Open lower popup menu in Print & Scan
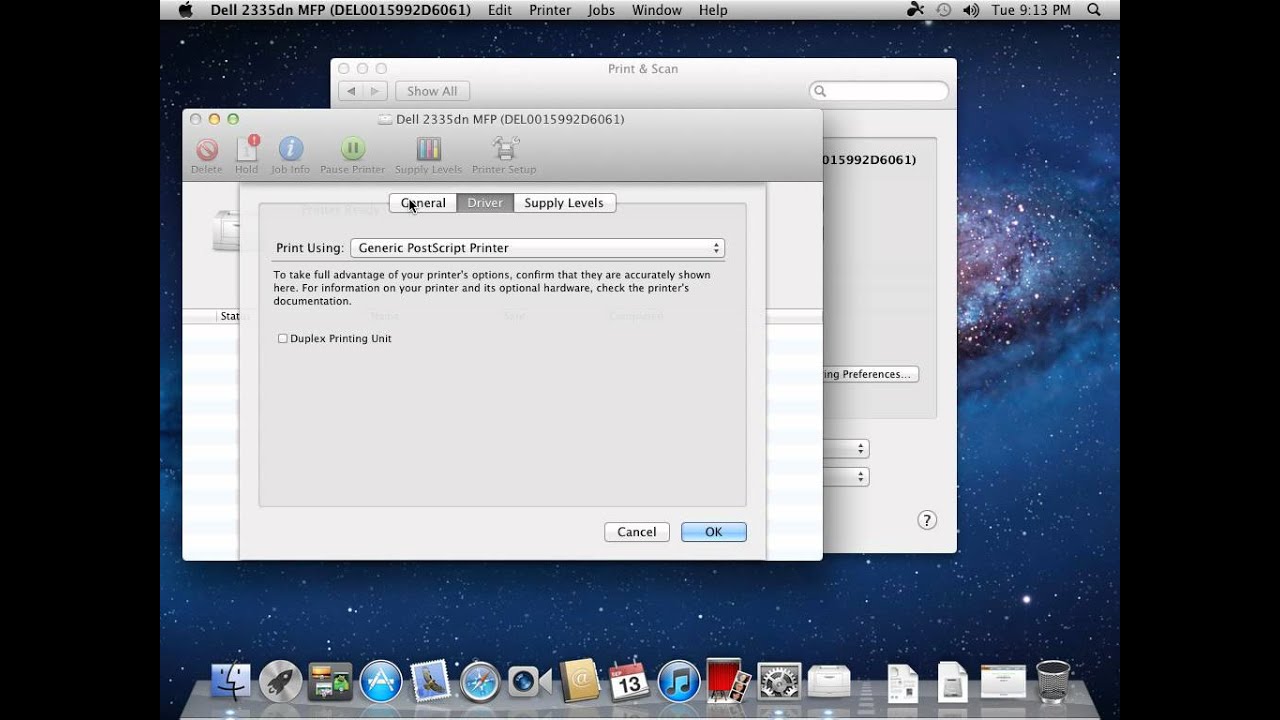Image resolution: width=1280 pixels, height=720 pixels. (846, 477)
